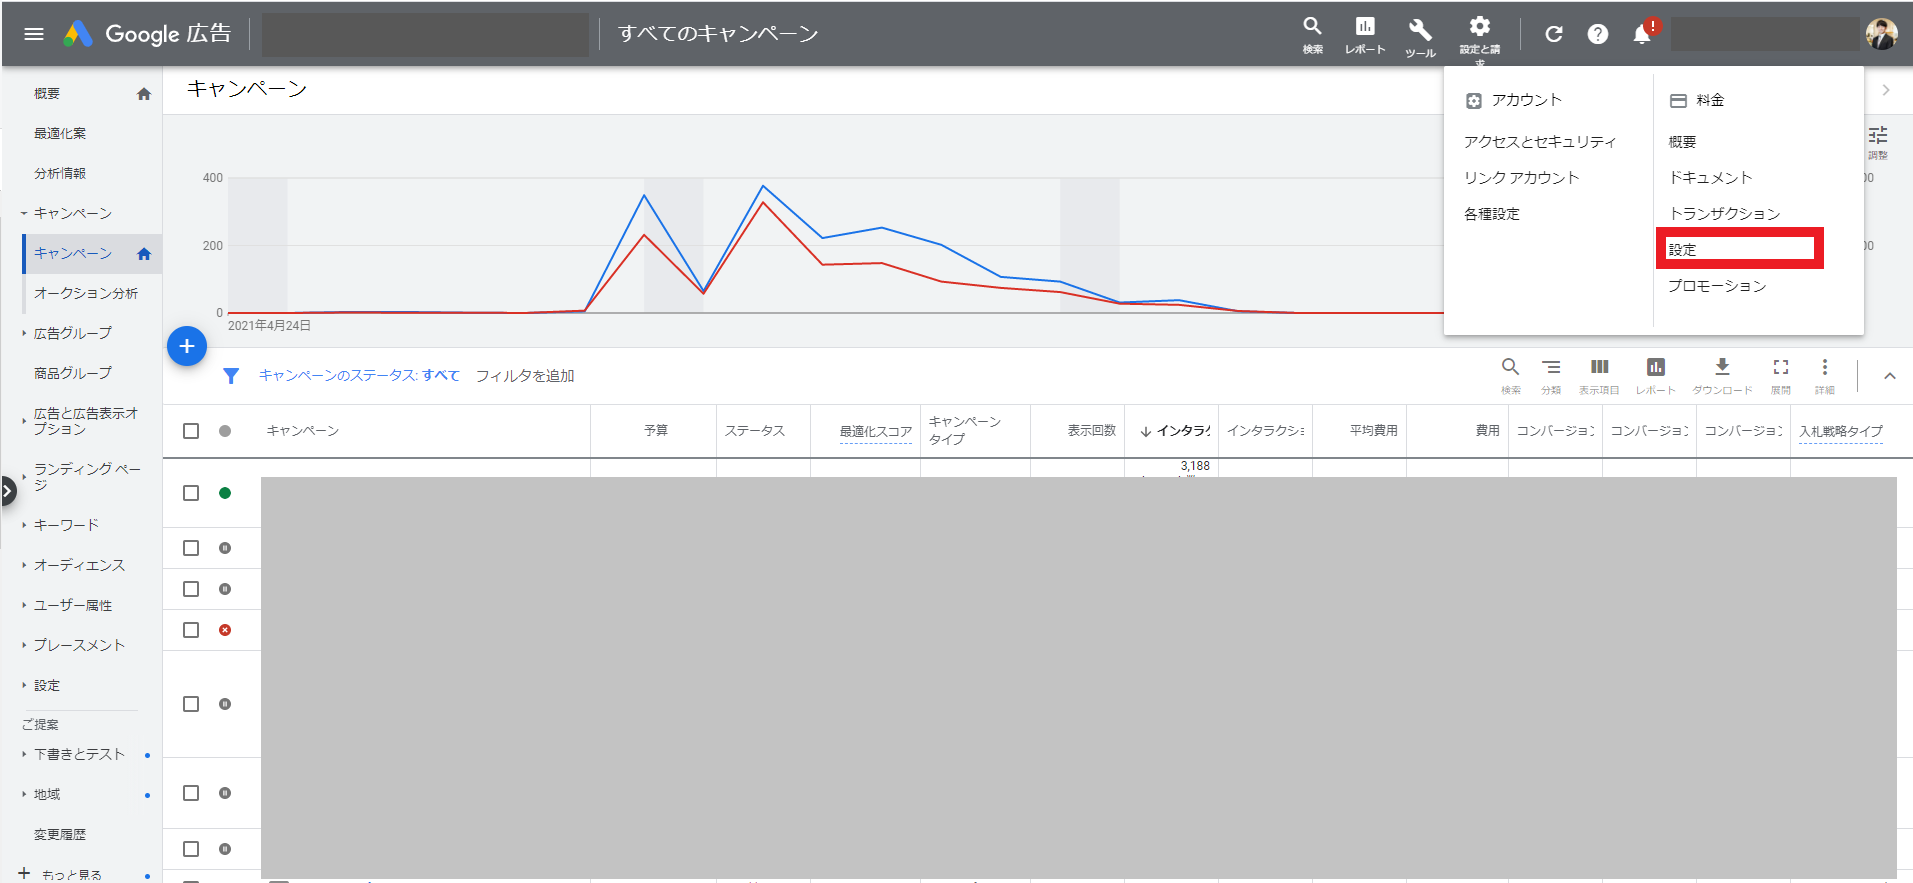Image resolution: width=1913 pixels, height=883 pixels.
Task: Click the blue plus new campaign button
Action: click(x=187, y=346)
